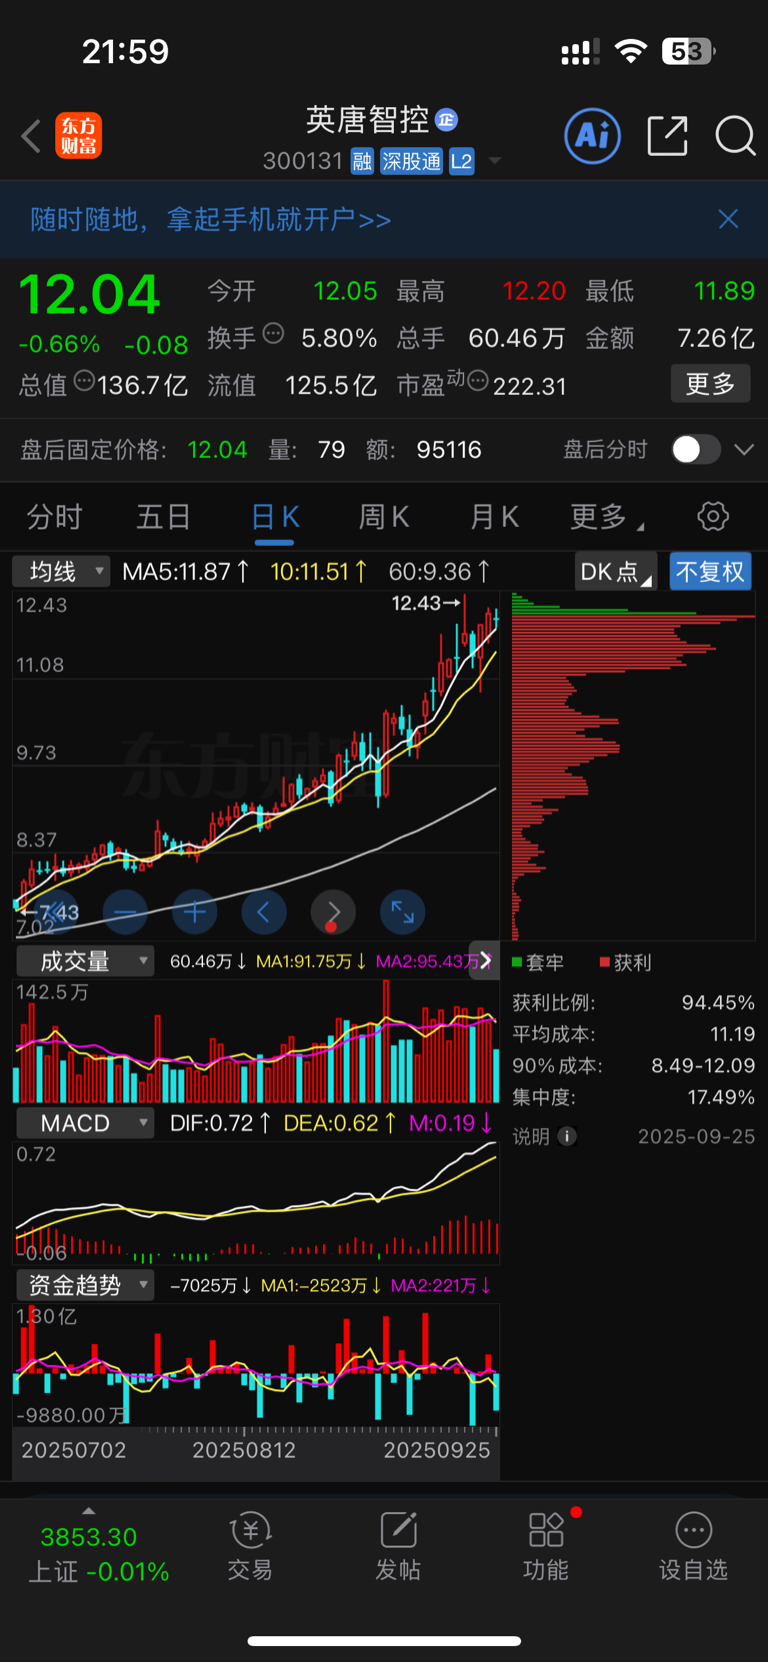This screenshot has width=768, height=1663.
Task: Open the 功能 functions icon
Action: pos(546,1547)
